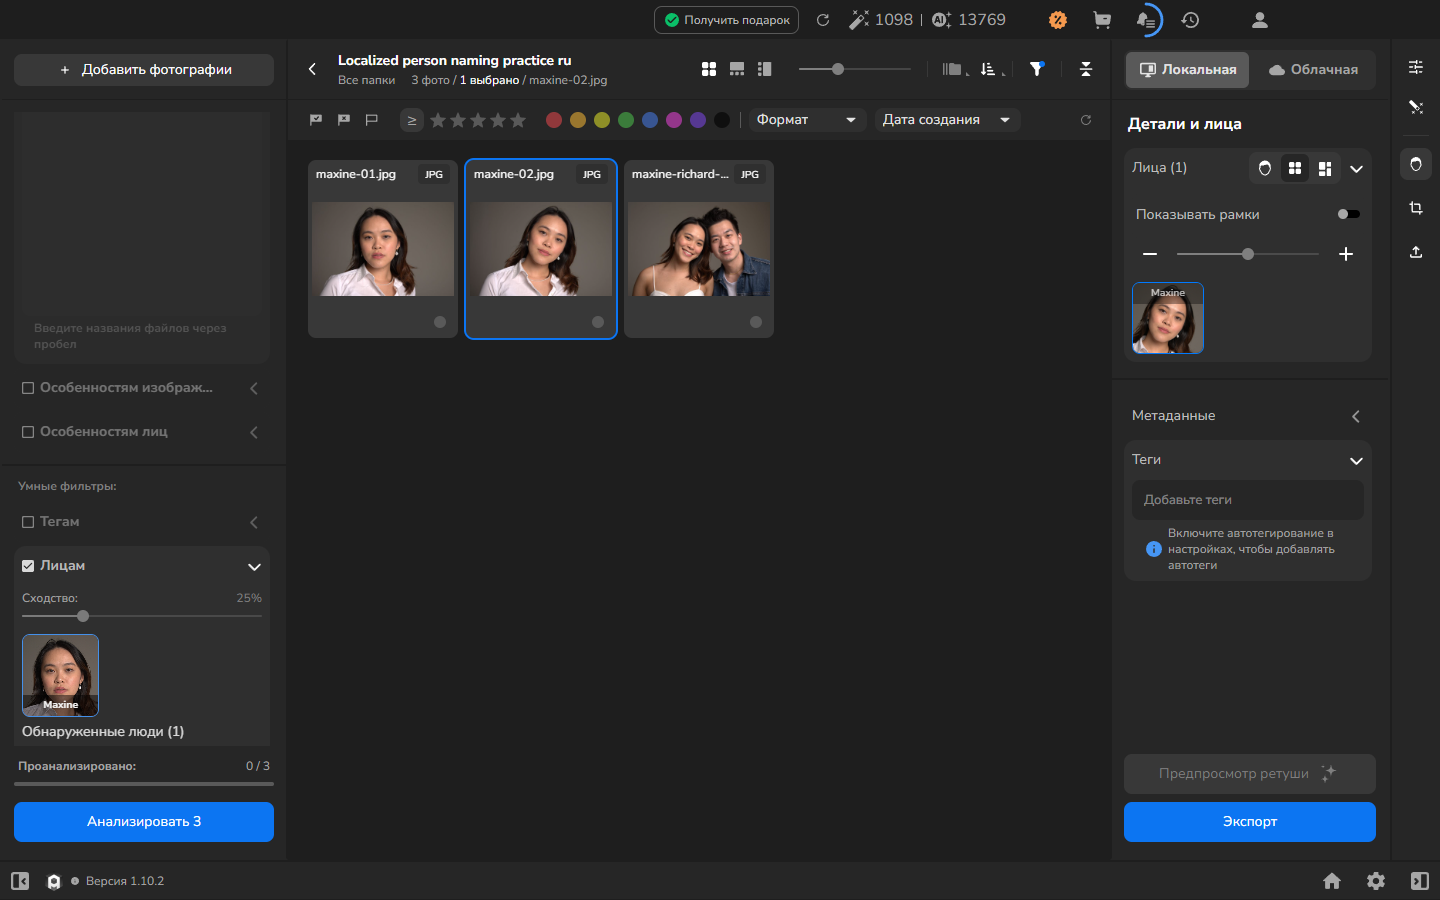Go back with the left arrow icon
1440x900 pixels.
tap(312, 69)
